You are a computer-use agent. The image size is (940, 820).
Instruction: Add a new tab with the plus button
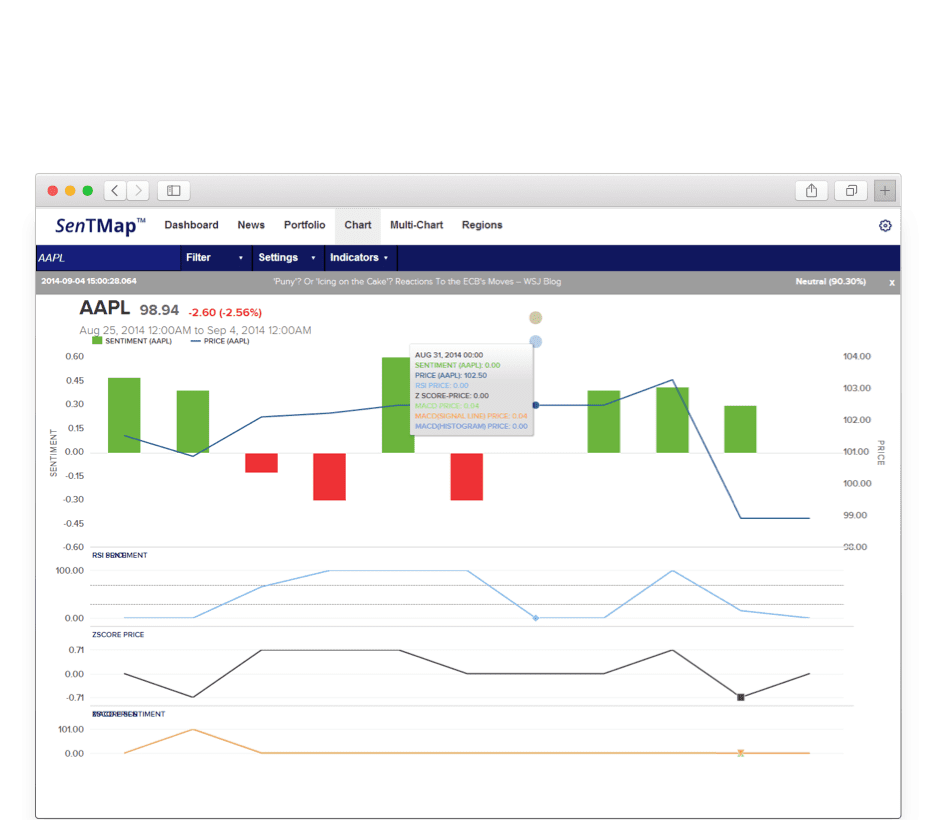tap(885, 191)
